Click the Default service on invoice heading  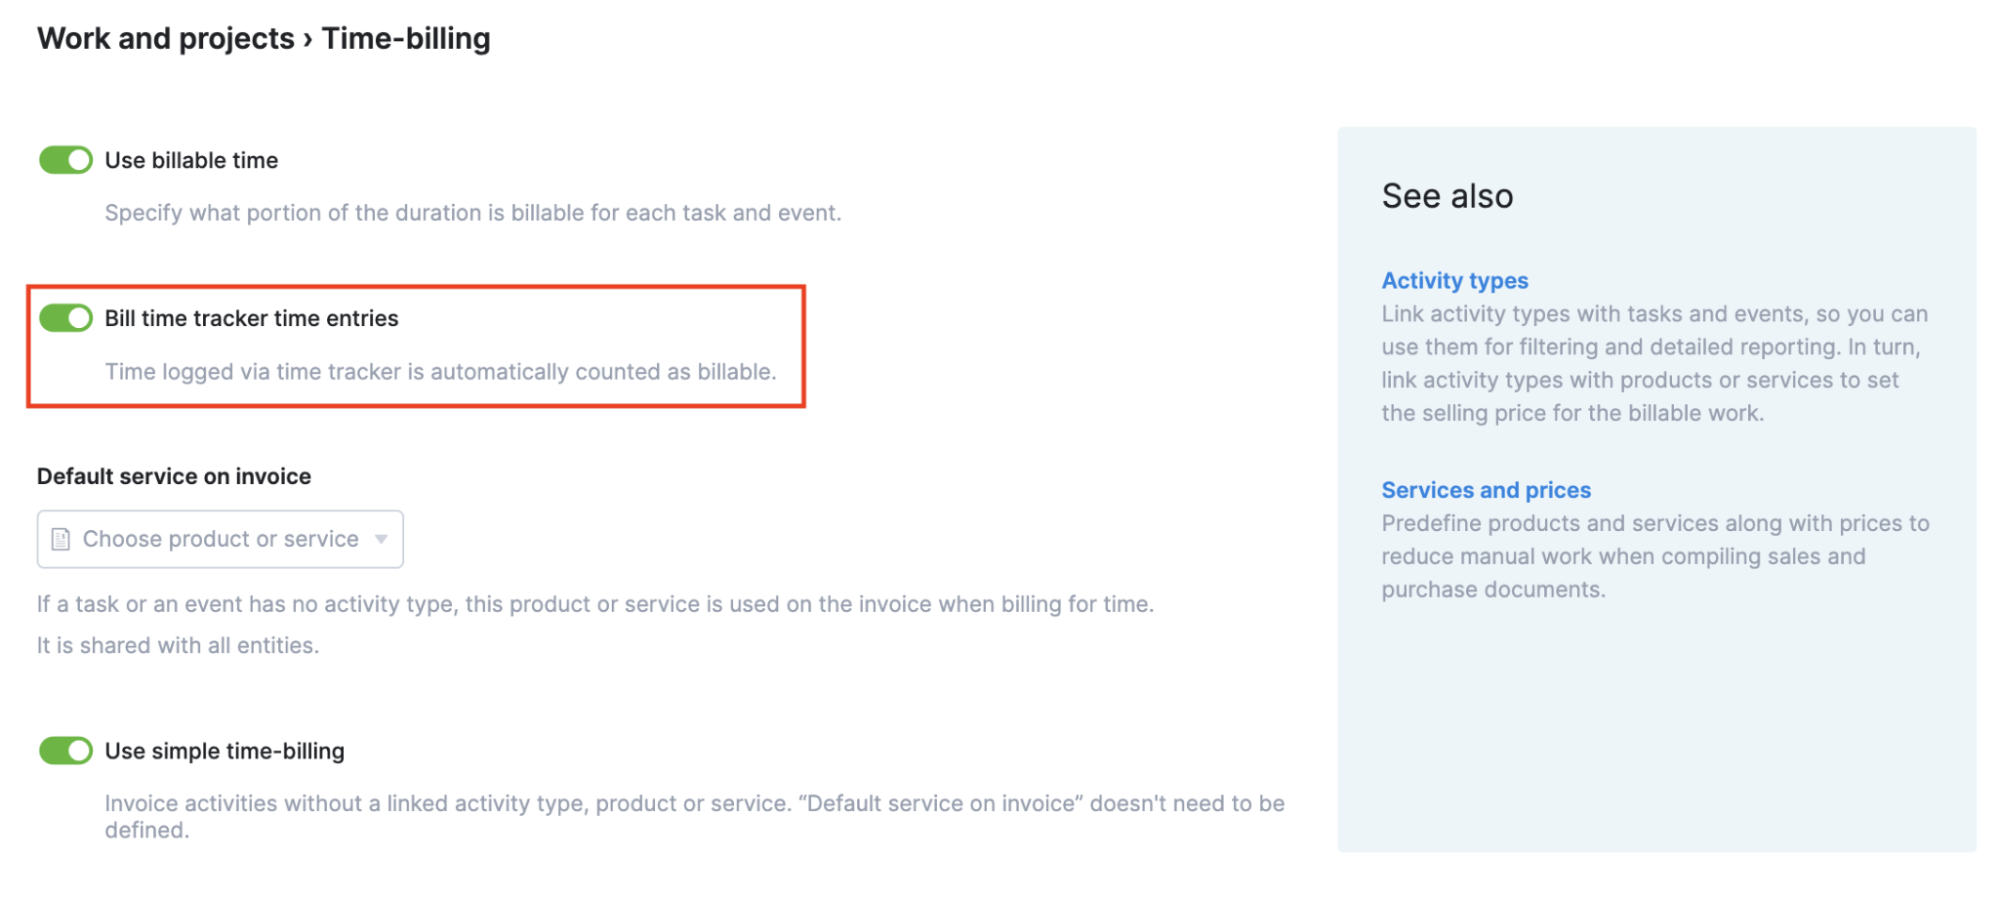pos(174,476)
